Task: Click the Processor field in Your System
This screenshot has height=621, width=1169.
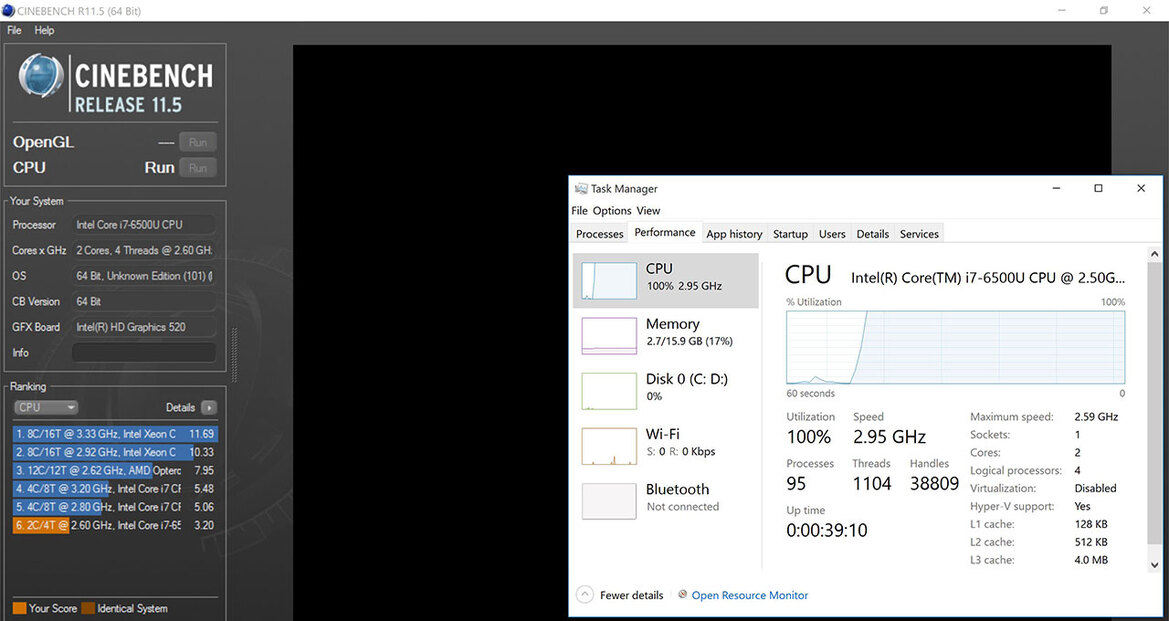Action: pyautogui.click(x=145, y=224)
